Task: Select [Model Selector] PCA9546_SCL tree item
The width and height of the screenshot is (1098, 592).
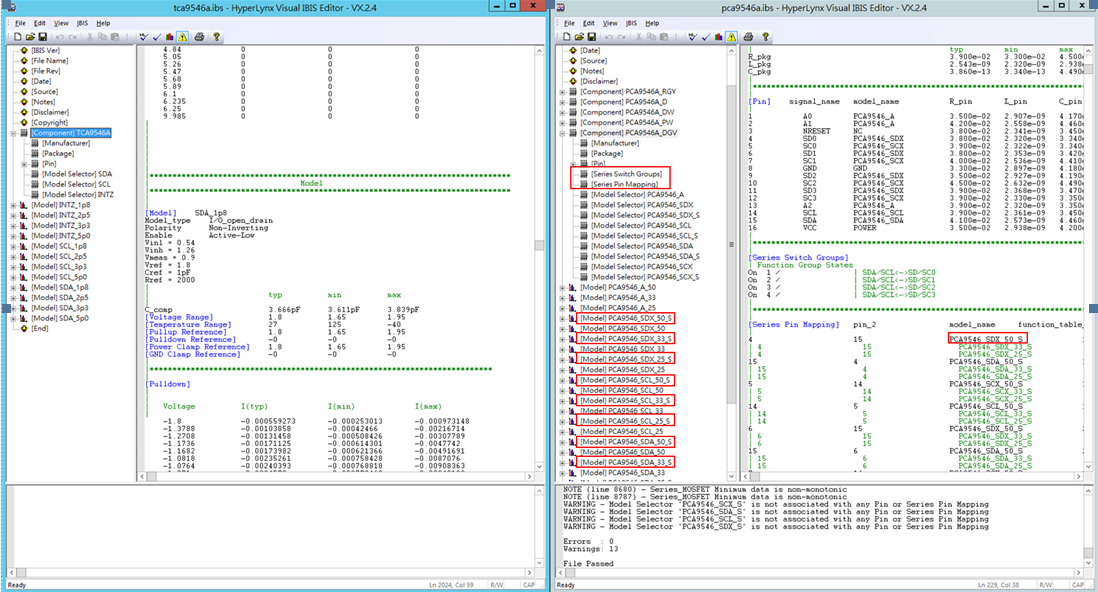Action: click(x=641, y=226)
